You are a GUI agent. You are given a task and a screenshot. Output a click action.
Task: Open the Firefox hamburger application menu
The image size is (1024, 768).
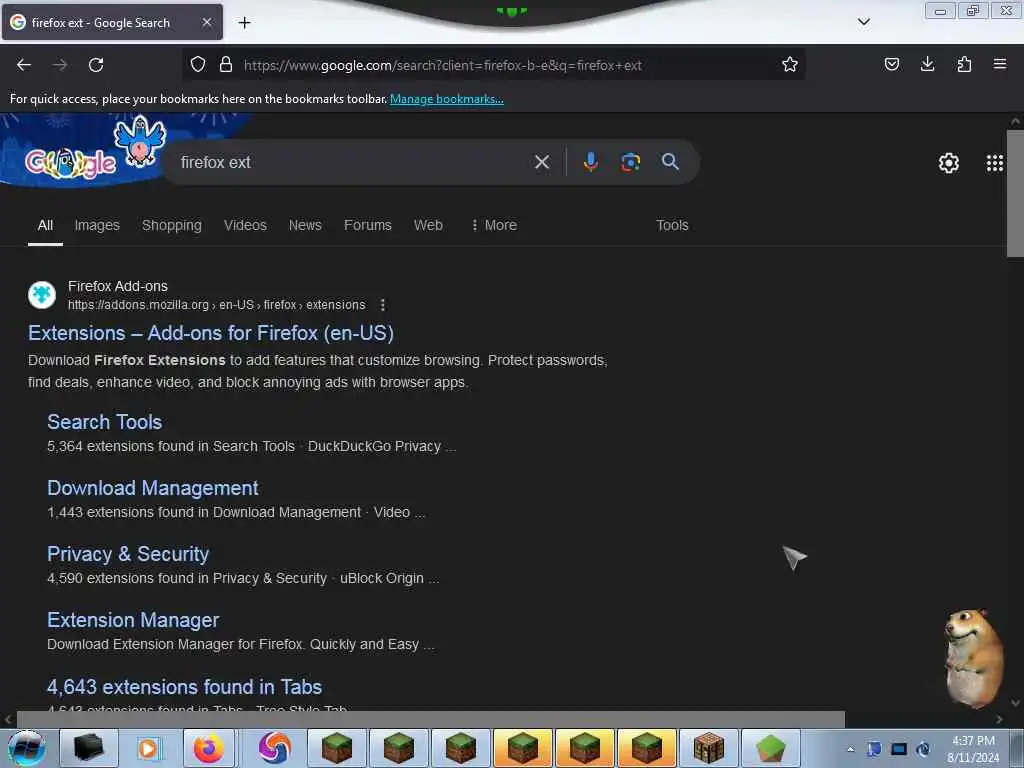[x=1000, y=64]
